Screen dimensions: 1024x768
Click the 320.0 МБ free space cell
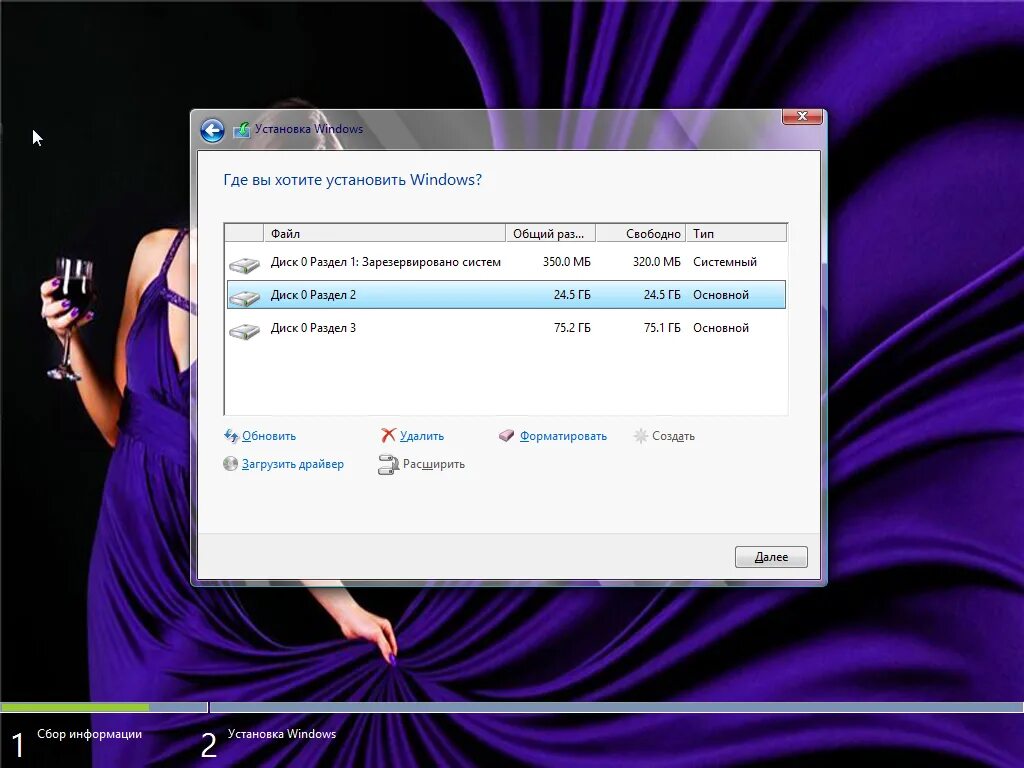(x=656, y=262)
